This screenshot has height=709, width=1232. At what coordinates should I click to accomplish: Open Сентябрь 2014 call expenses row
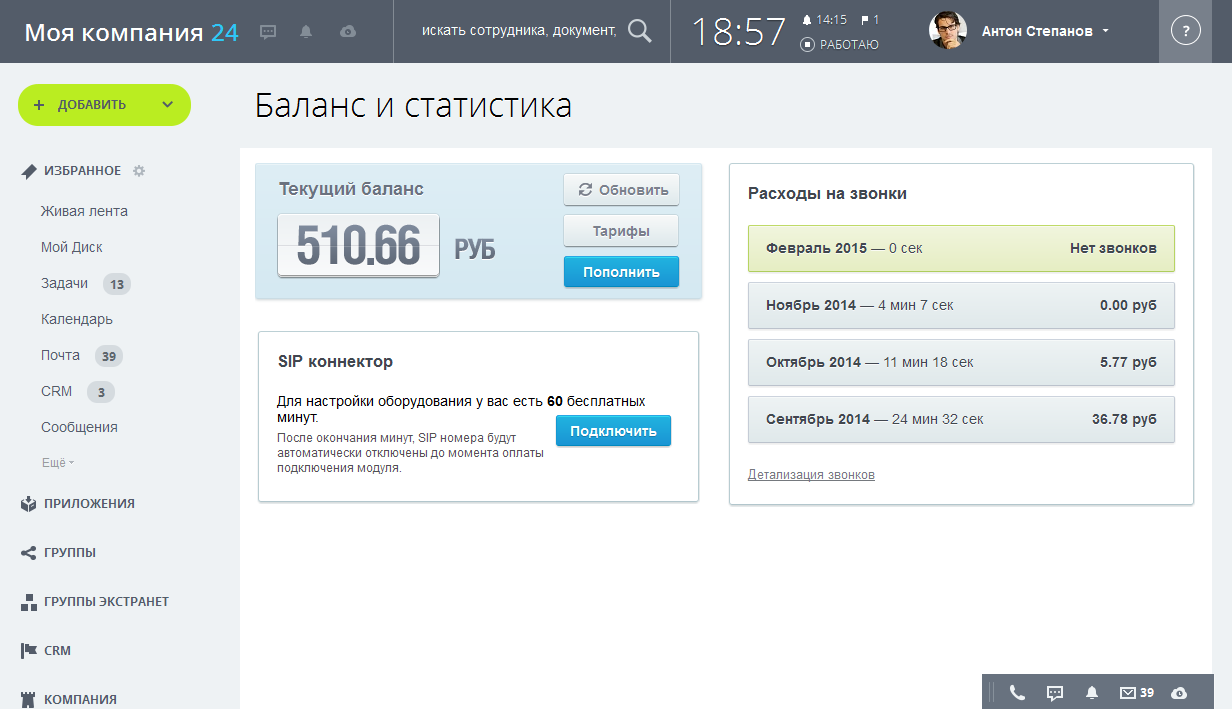(x=961, y=420)
